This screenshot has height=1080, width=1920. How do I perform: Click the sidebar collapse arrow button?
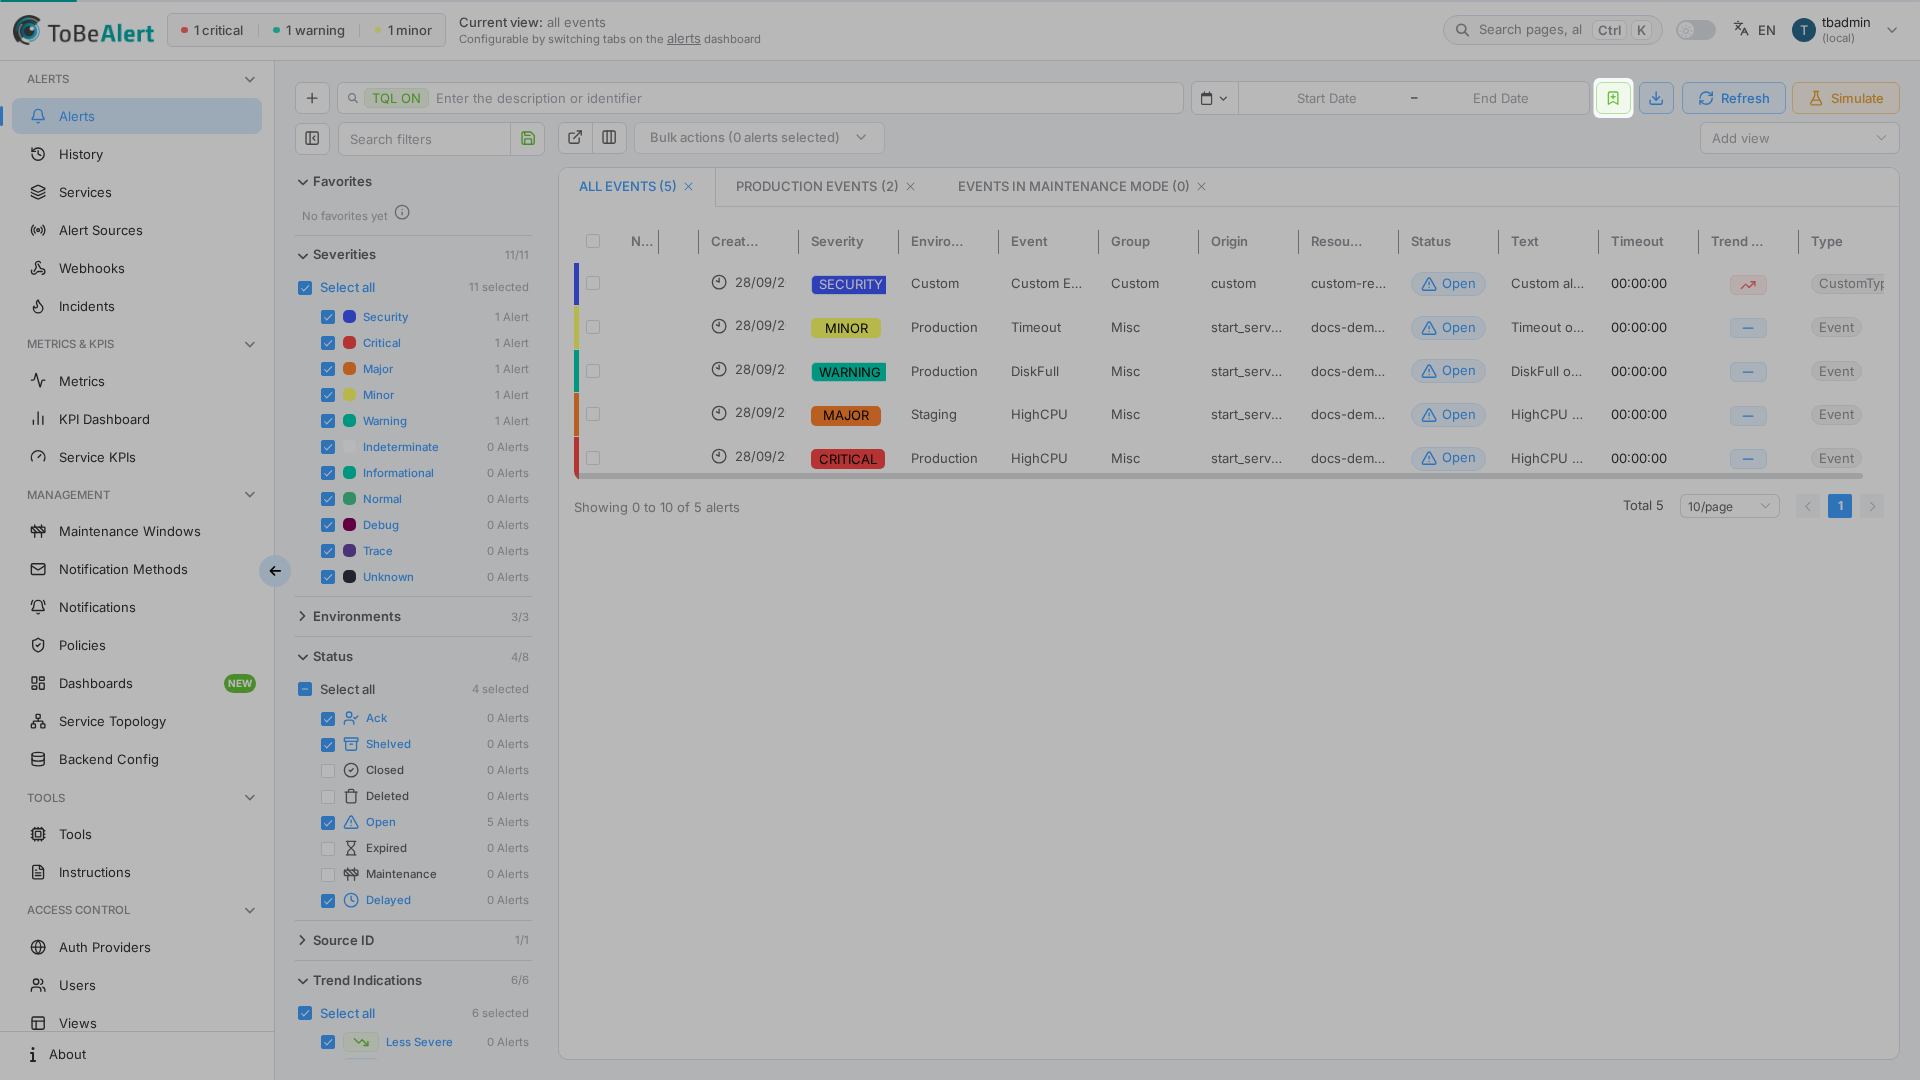coord(275,571)
